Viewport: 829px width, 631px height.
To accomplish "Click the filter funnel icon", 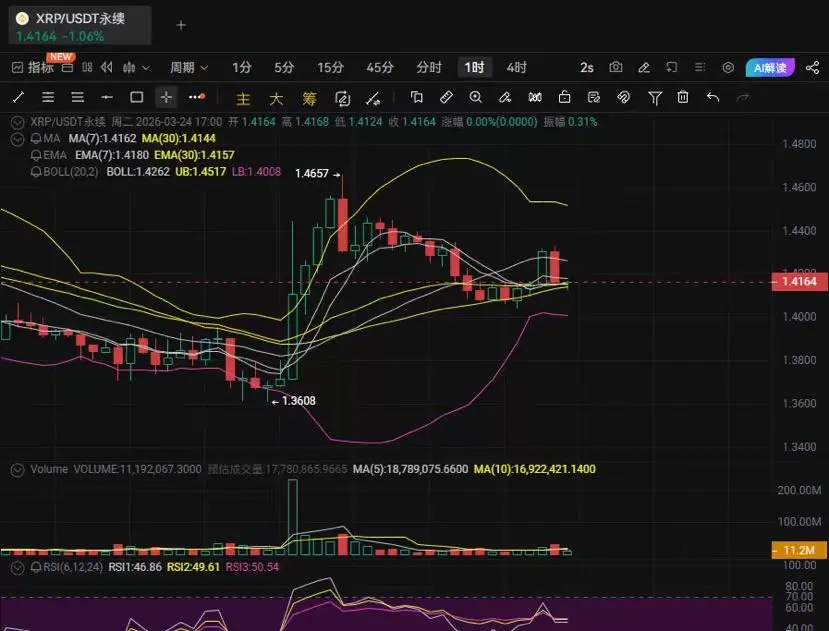I will click(x=655, y=98).
